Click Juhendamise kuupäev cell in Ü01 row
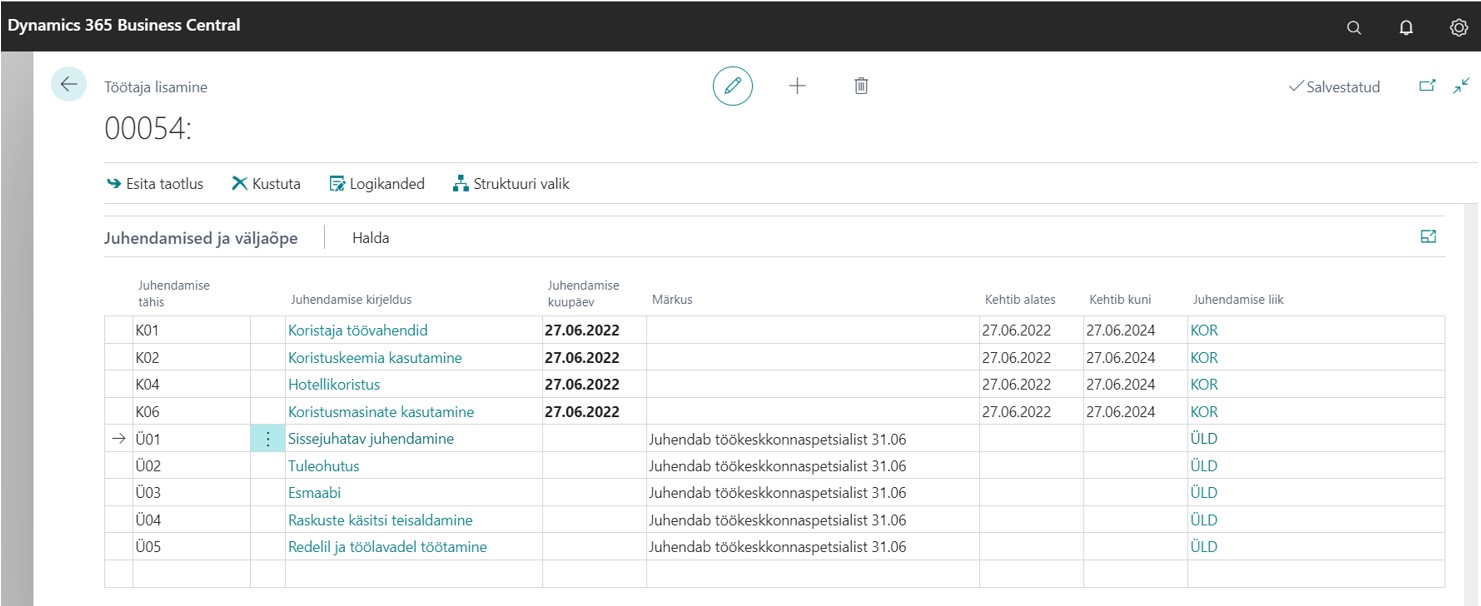The image size is (1481, 606). coord(594,438)
